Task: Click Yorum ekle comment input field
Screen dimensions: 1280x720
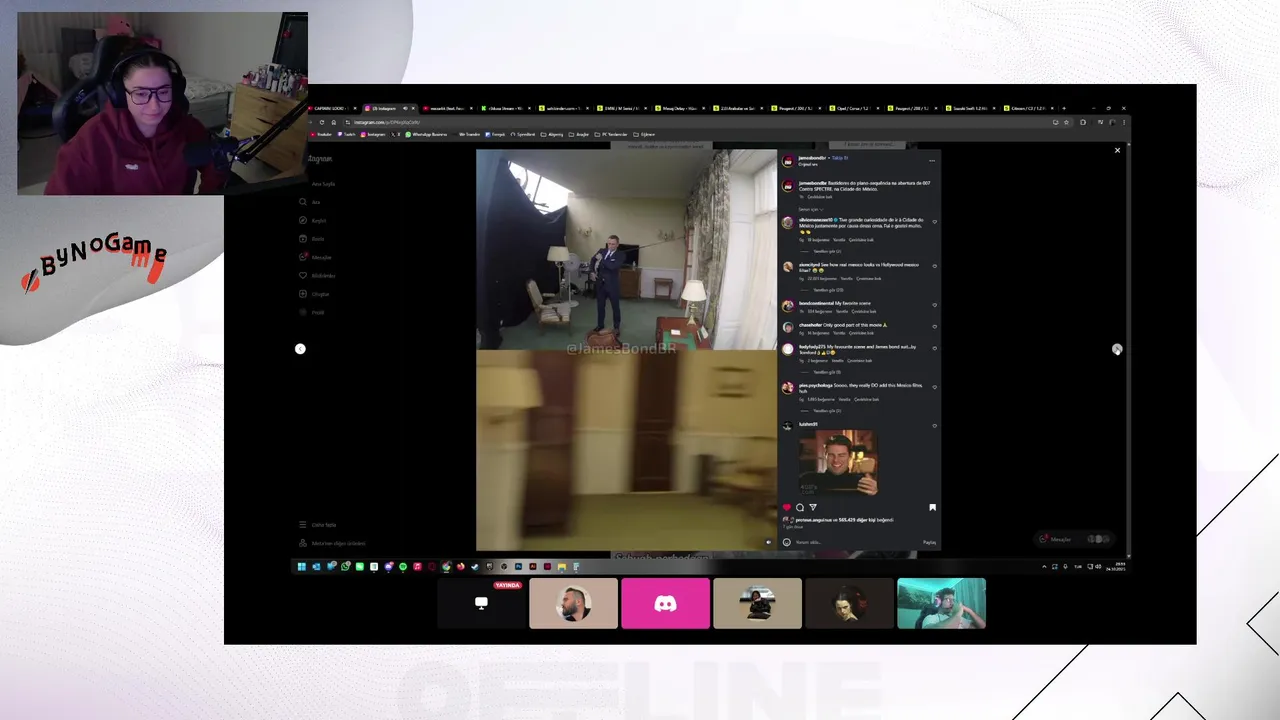Action: [855, 542]
